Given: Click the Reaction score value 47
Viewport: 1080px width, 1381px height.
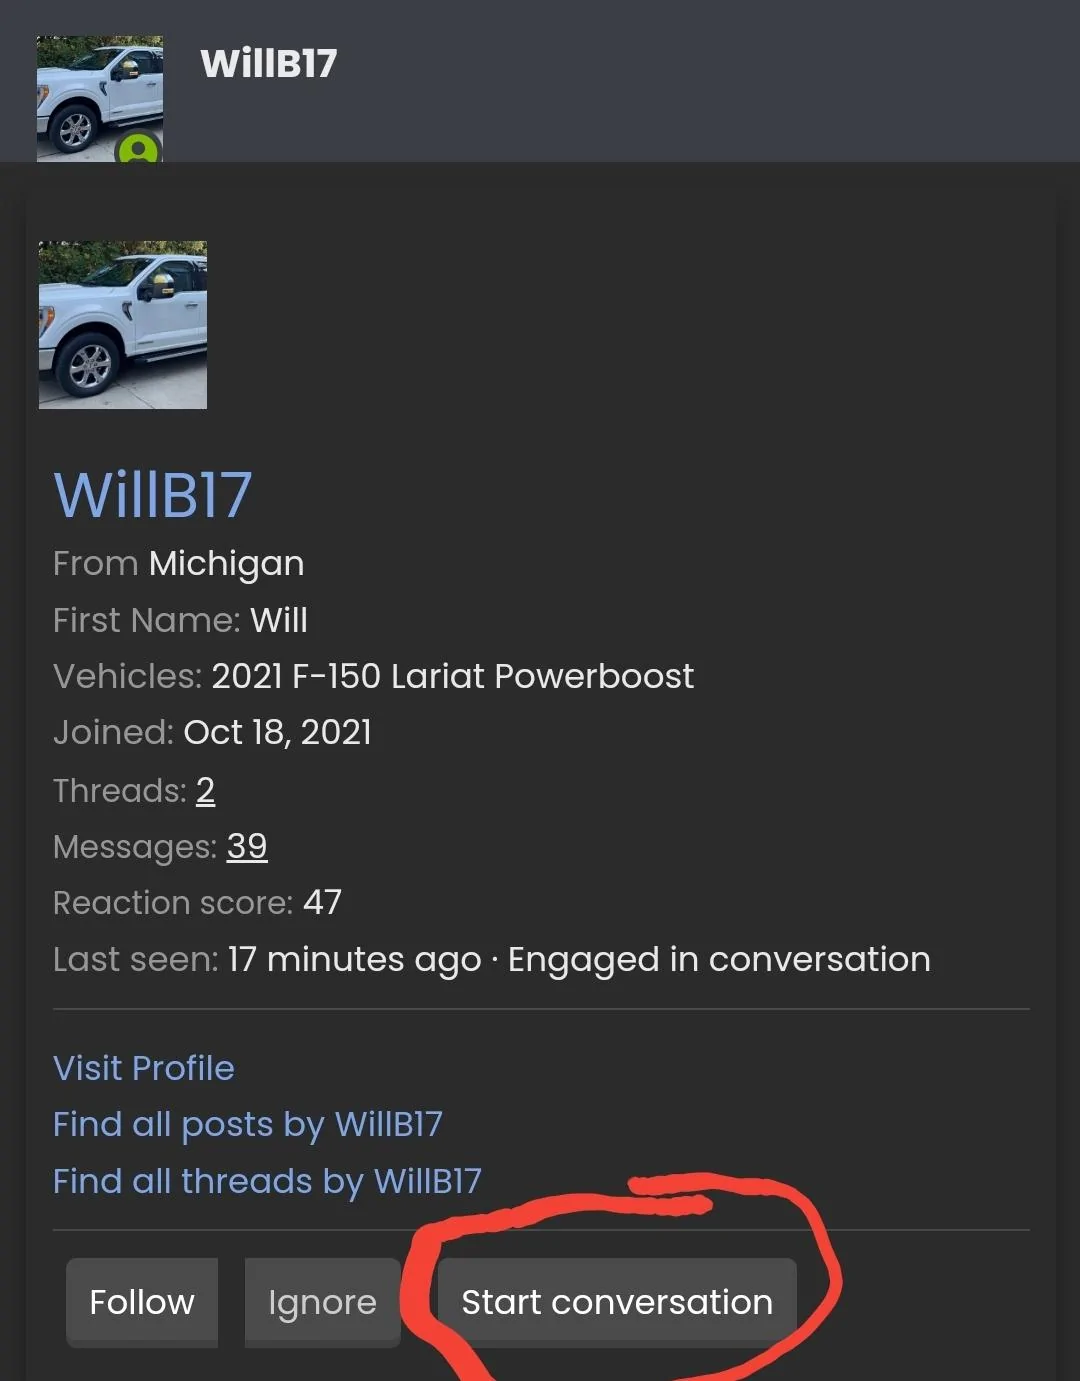Looking at the screenshot, I should [322, 903].
